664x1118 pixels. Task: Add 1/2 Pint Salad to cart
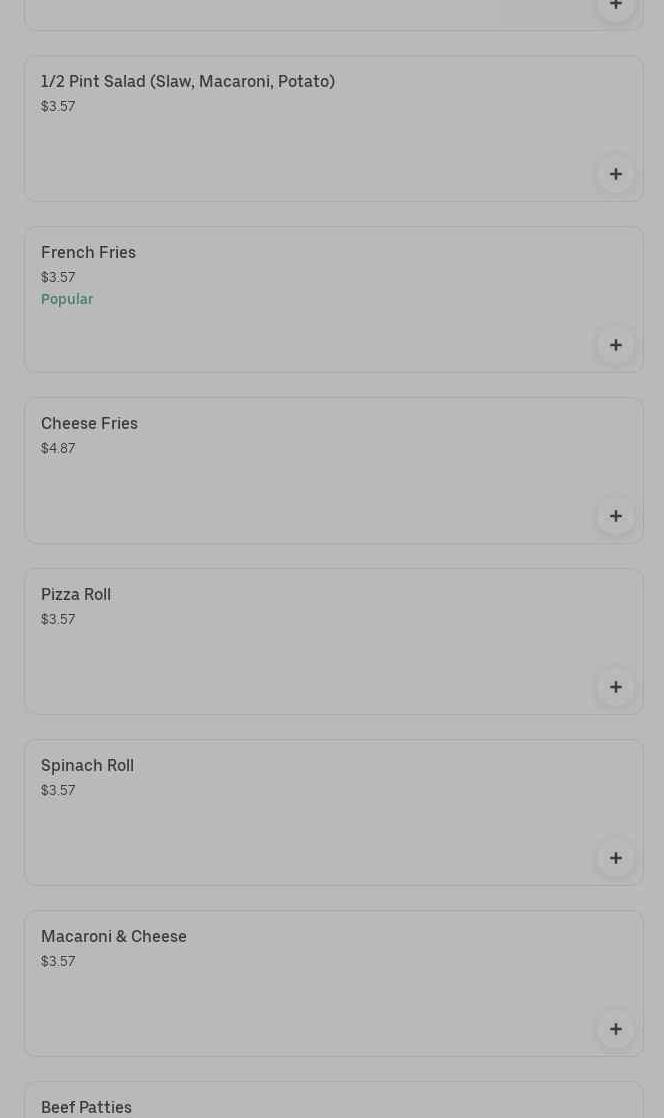[615, 174]
